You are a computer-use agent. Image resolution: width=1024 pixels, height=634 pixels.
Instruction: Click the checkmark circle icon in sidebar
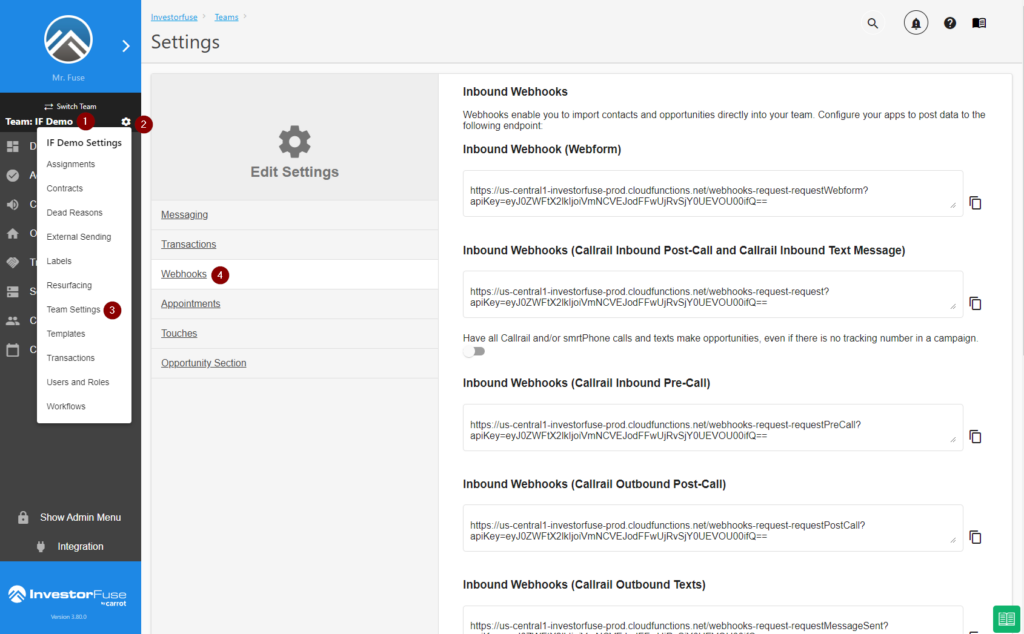pos(12,175)
